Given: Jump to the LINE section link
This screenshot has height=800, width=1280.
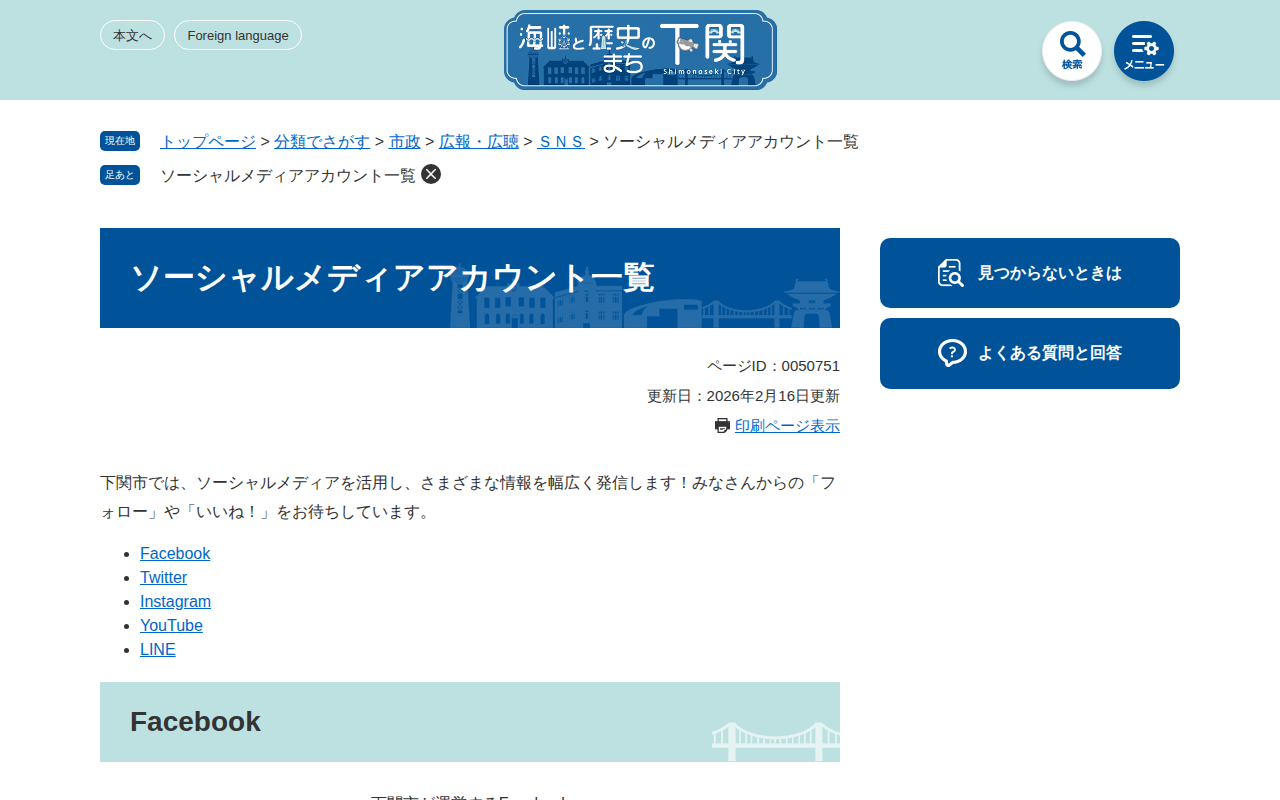Looking at the screenshot, I should tap(158, 650).
